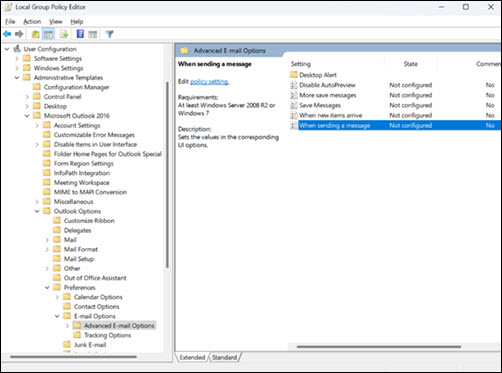
Task: Click the Advanced E-mail Options header folder icon
Action: pos(184,51)
